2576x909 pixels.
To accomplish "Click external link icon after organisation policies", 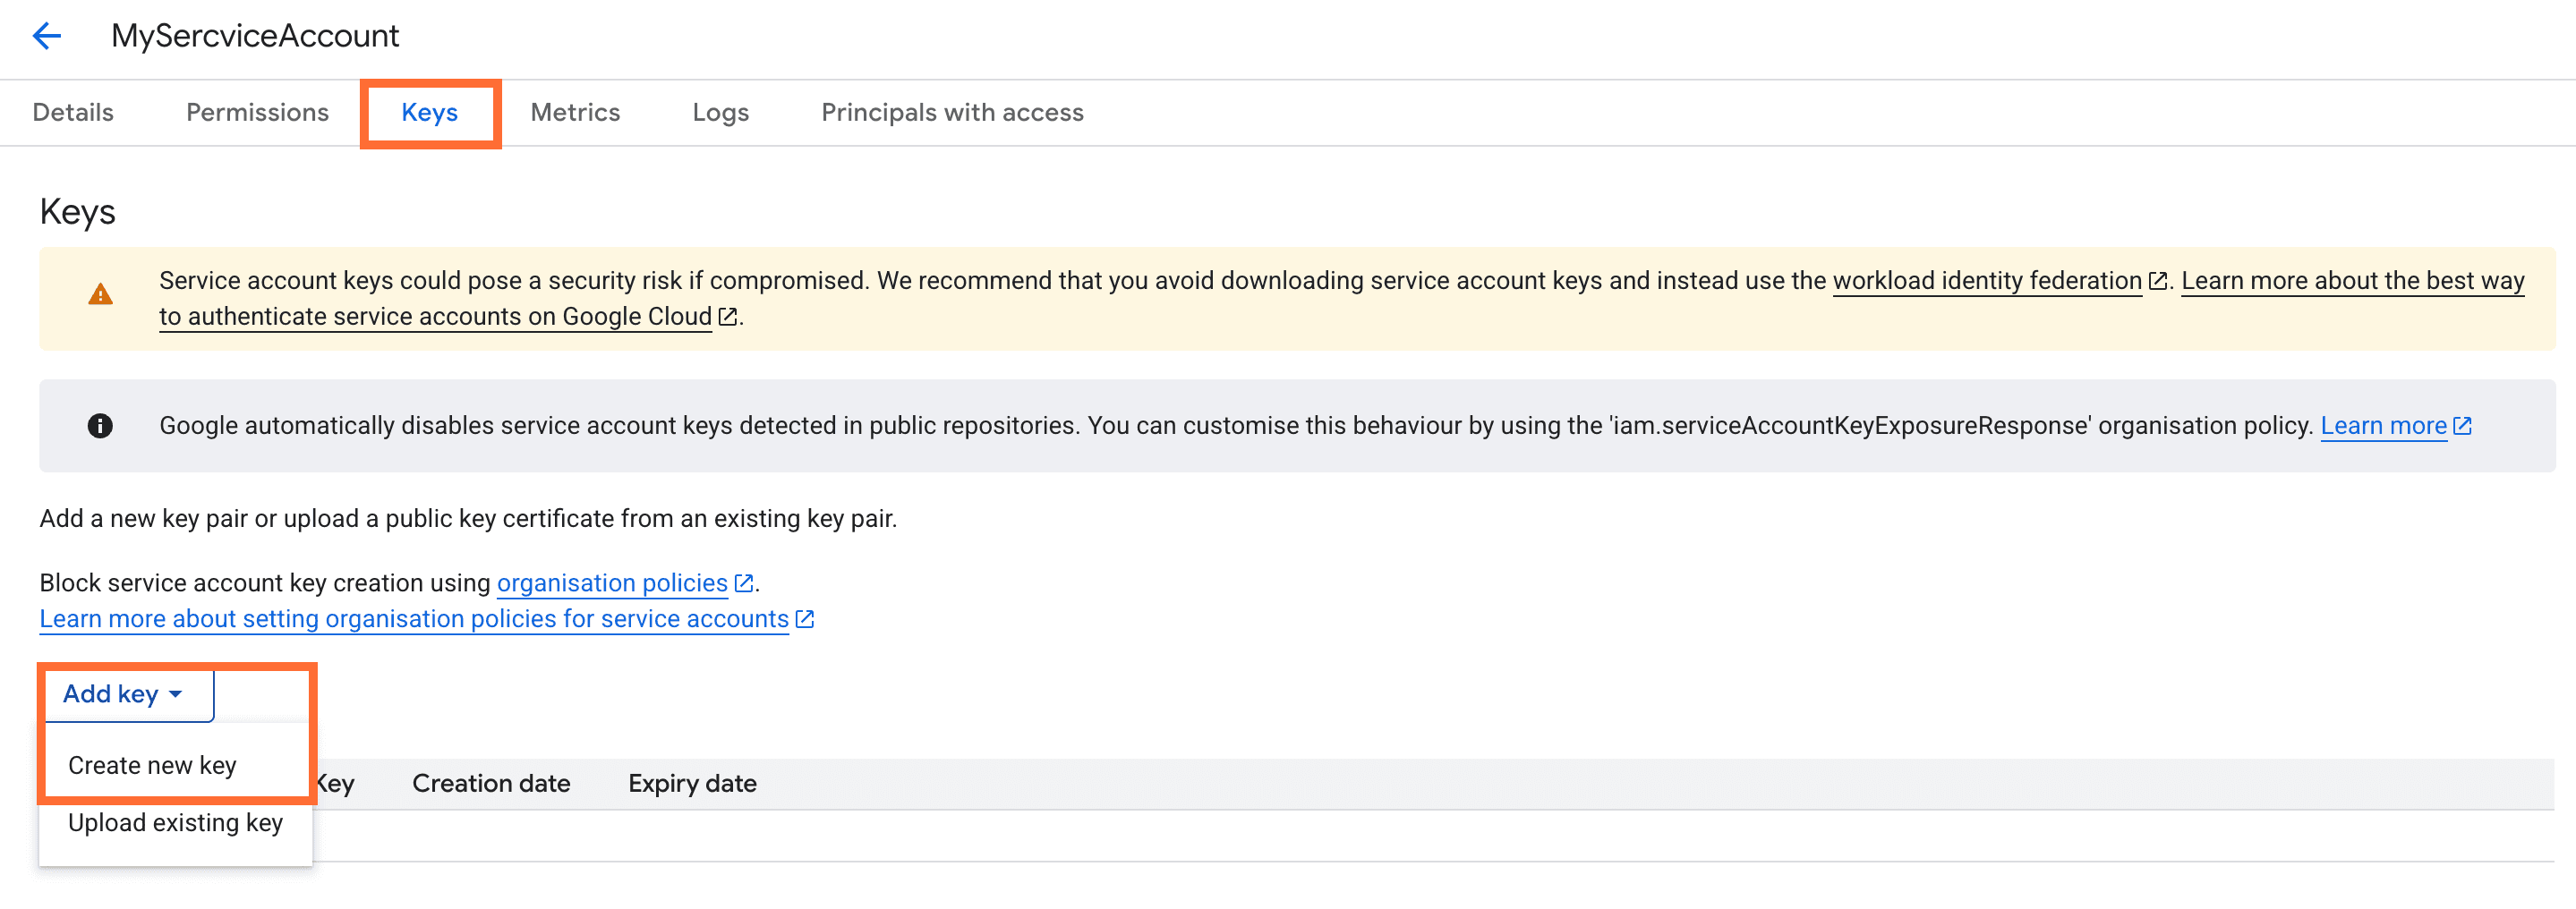I will [743, 583].
